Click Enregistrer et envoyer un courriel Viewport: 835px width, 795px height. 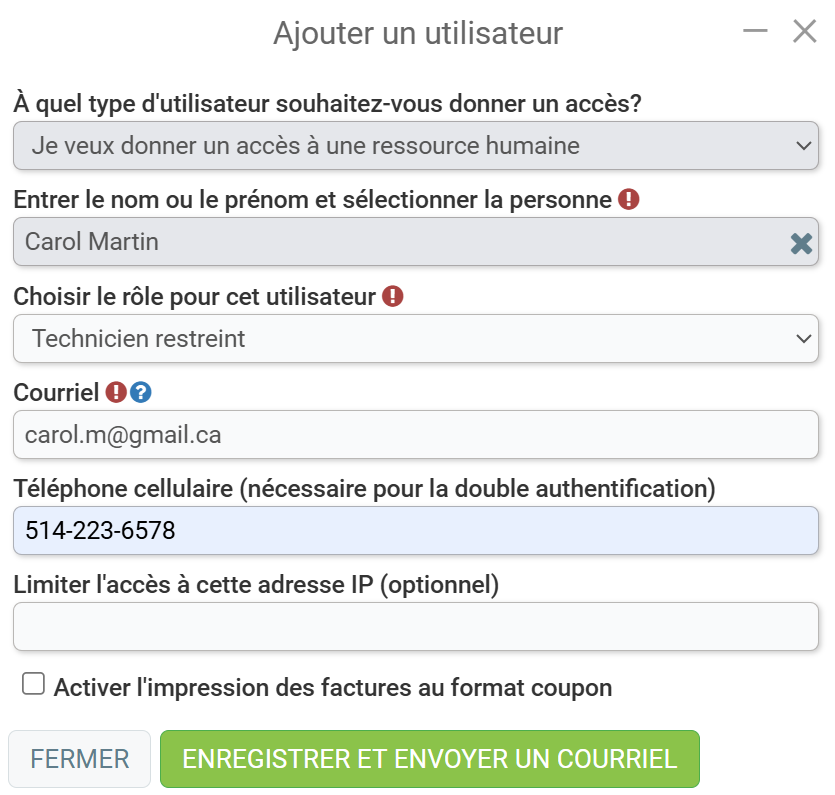(430, 759)
